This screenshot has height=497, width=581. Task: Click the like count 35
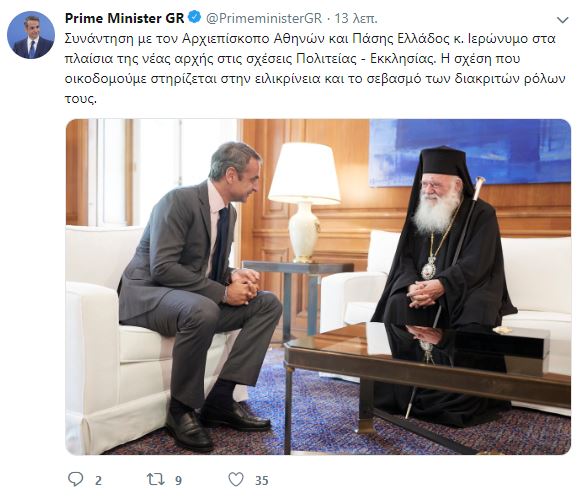[x=262, y=481]
